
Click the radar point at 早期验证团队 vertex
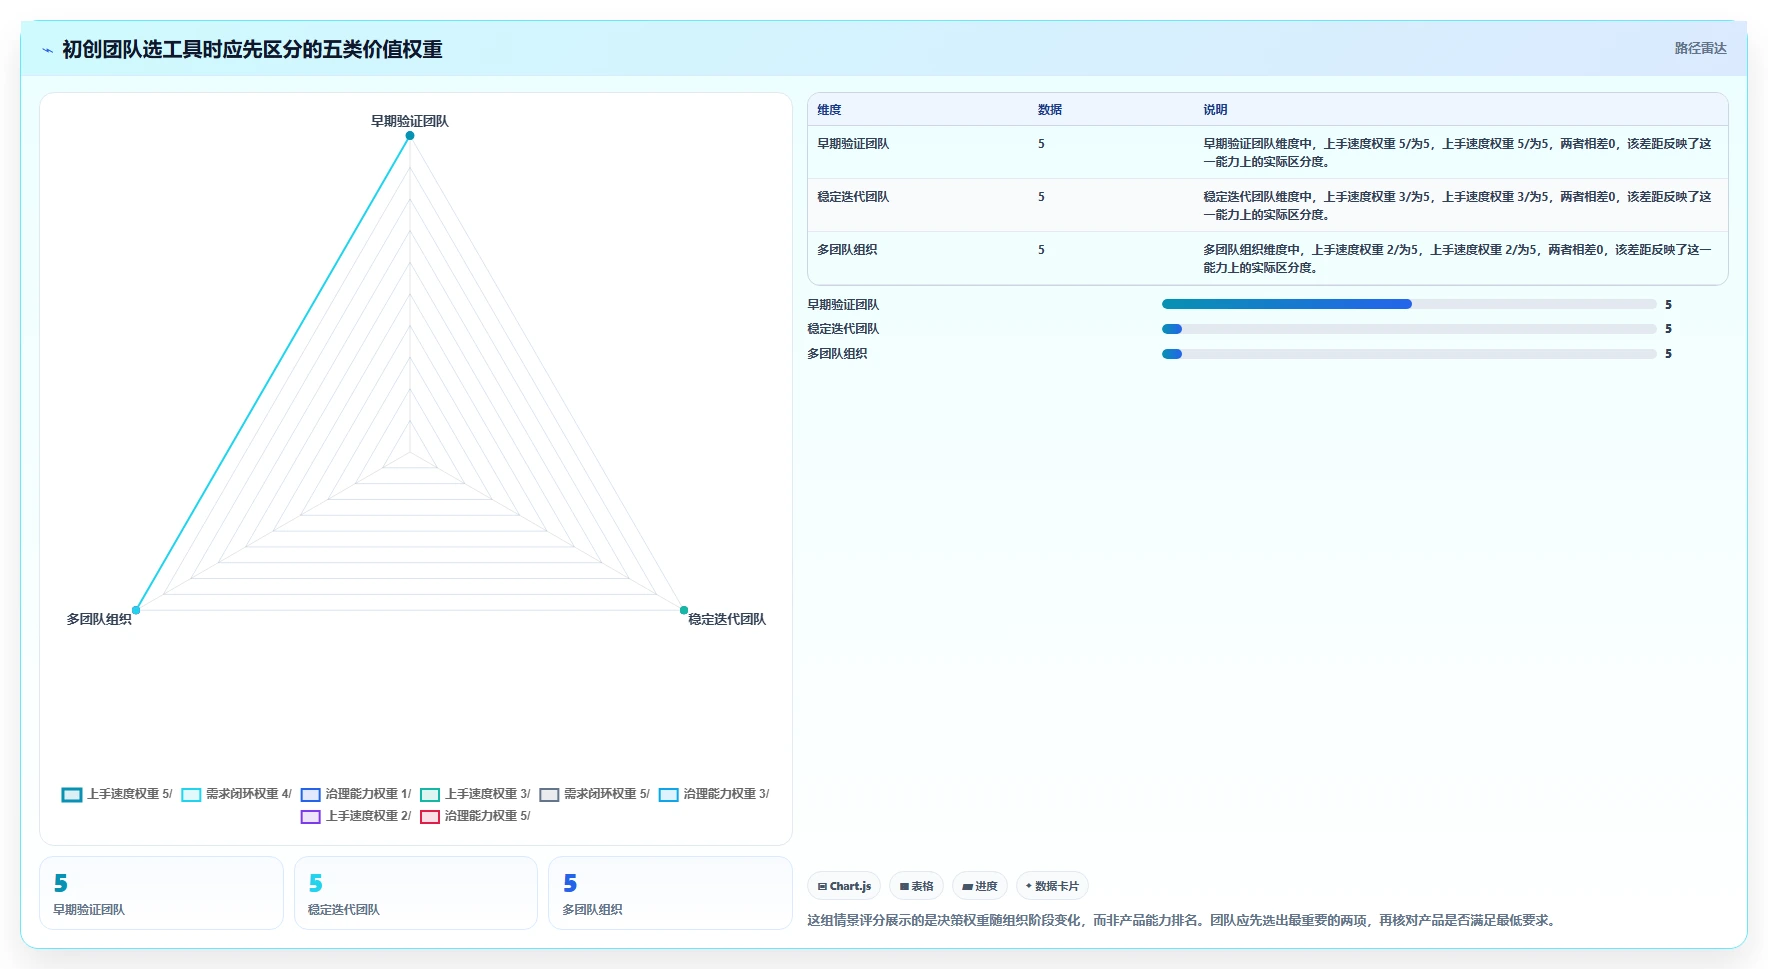(x=410, y=136)
